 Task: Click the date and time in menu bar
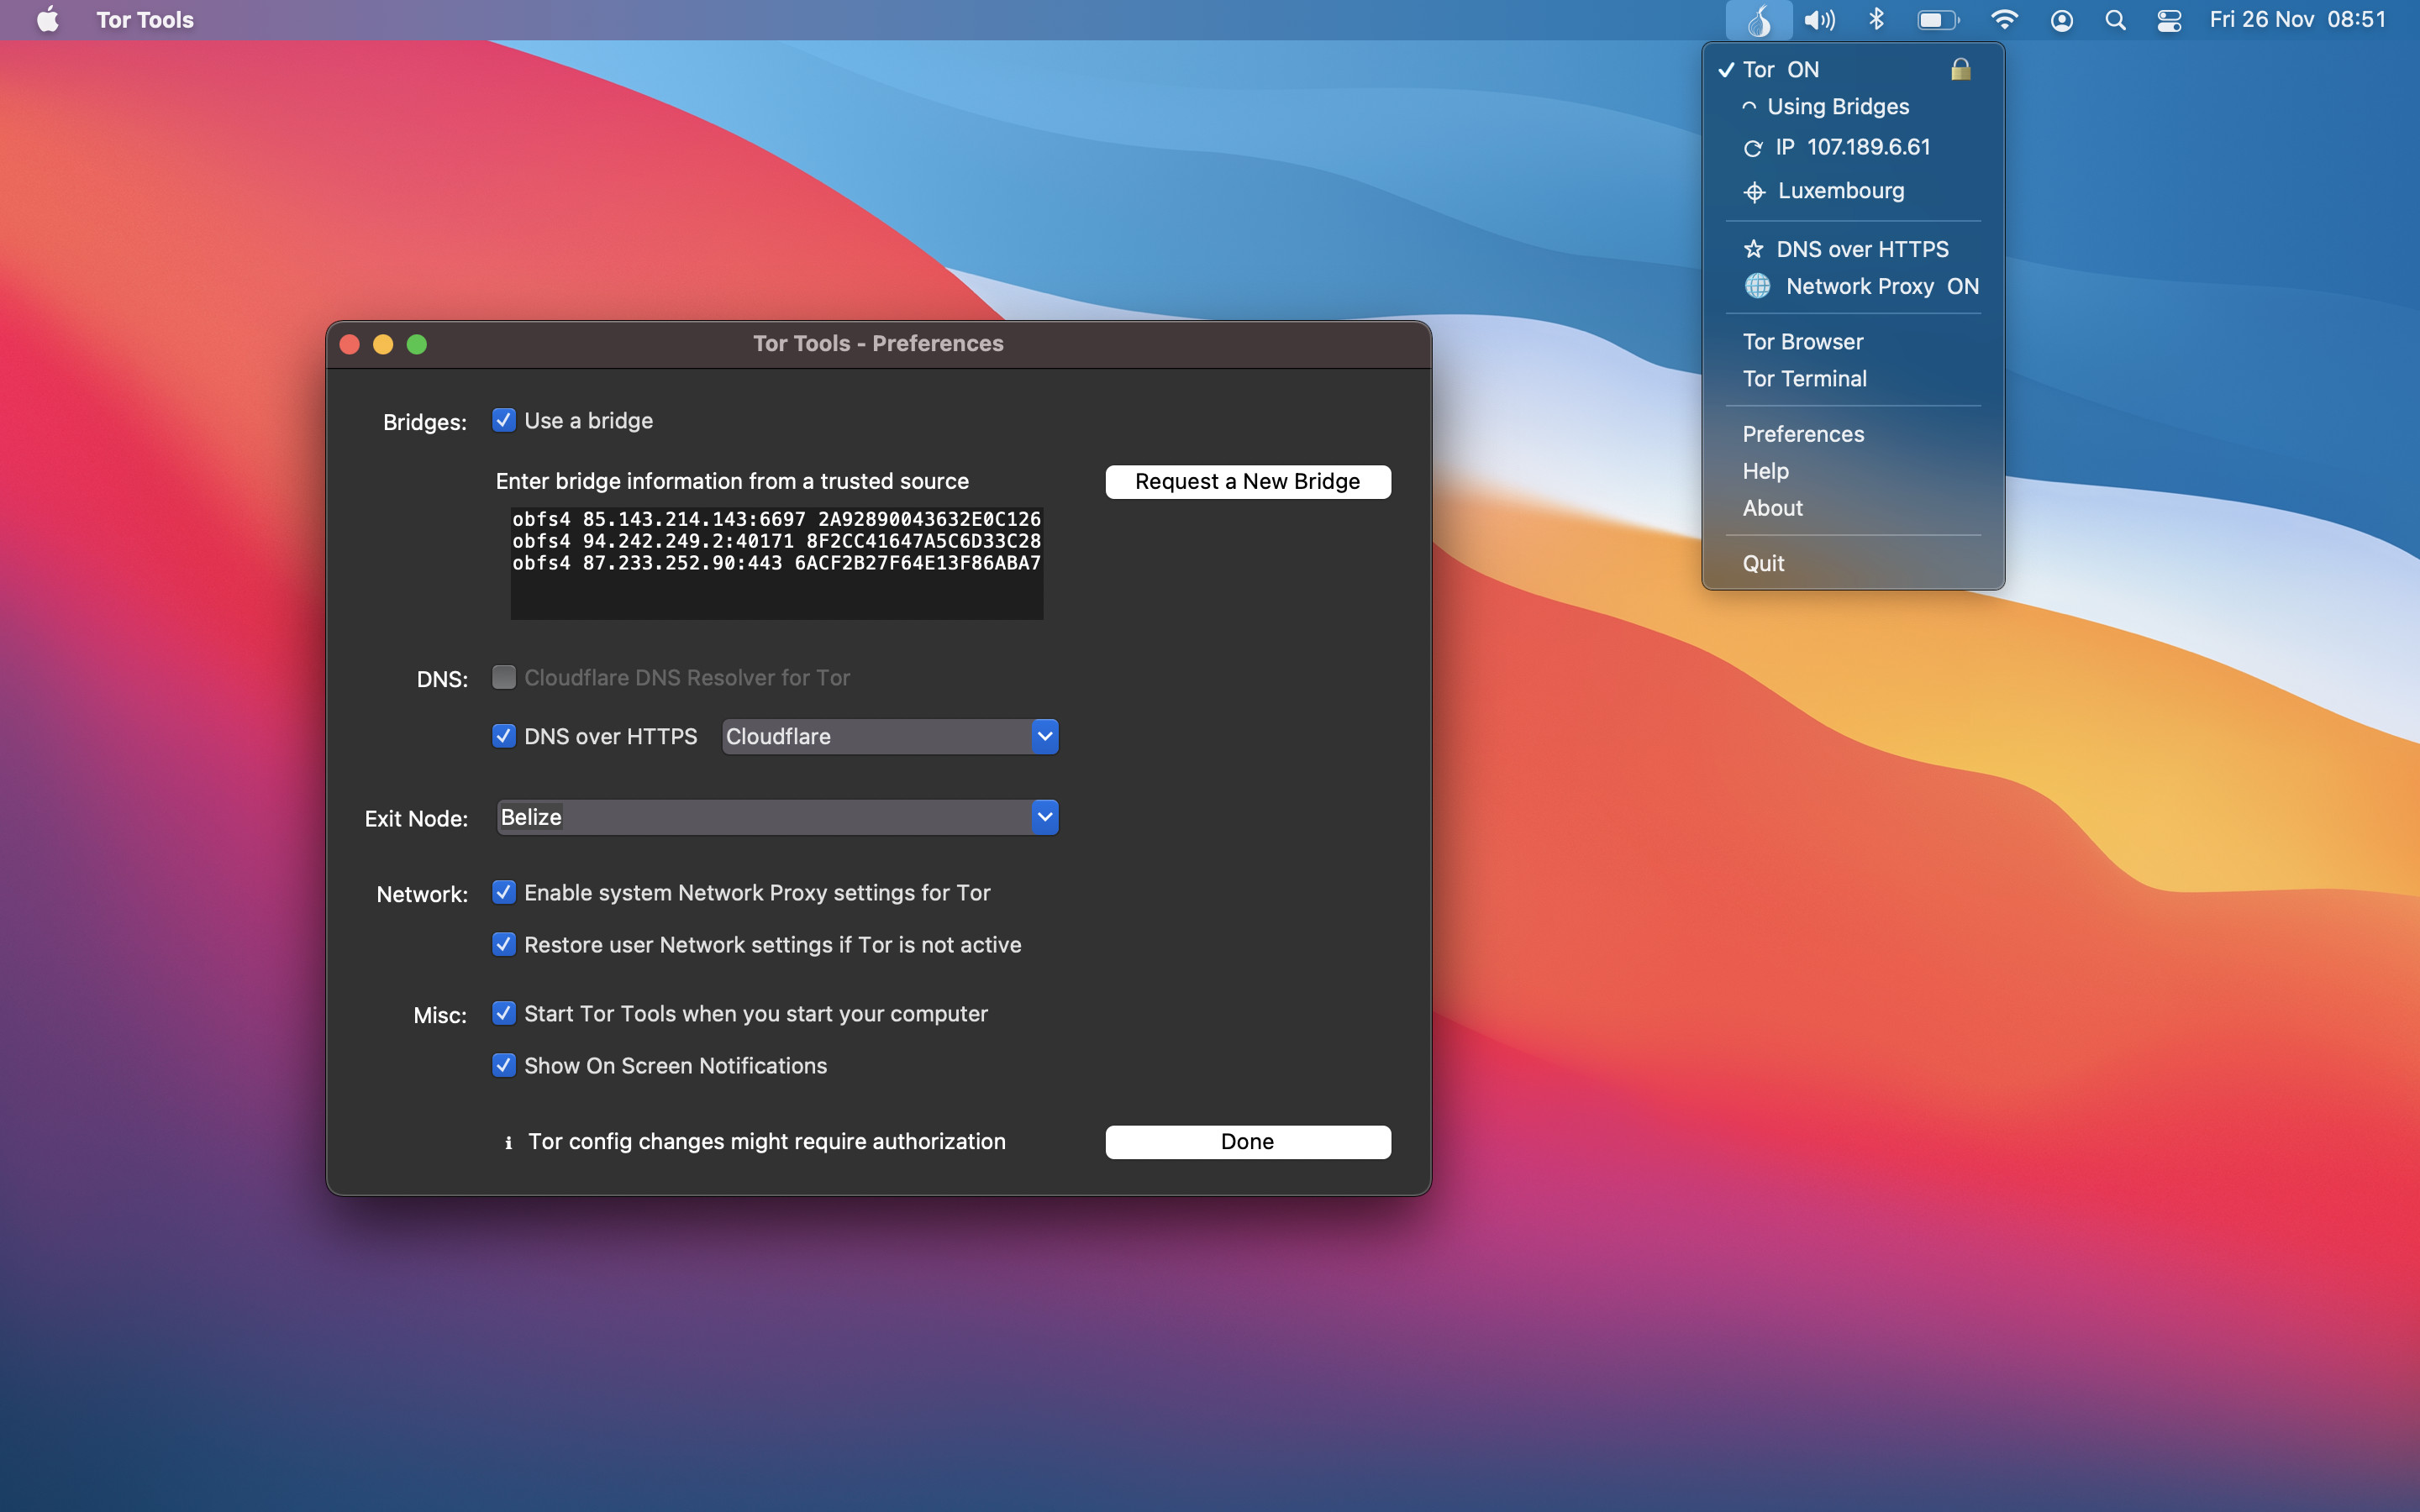pos(2297,20)
